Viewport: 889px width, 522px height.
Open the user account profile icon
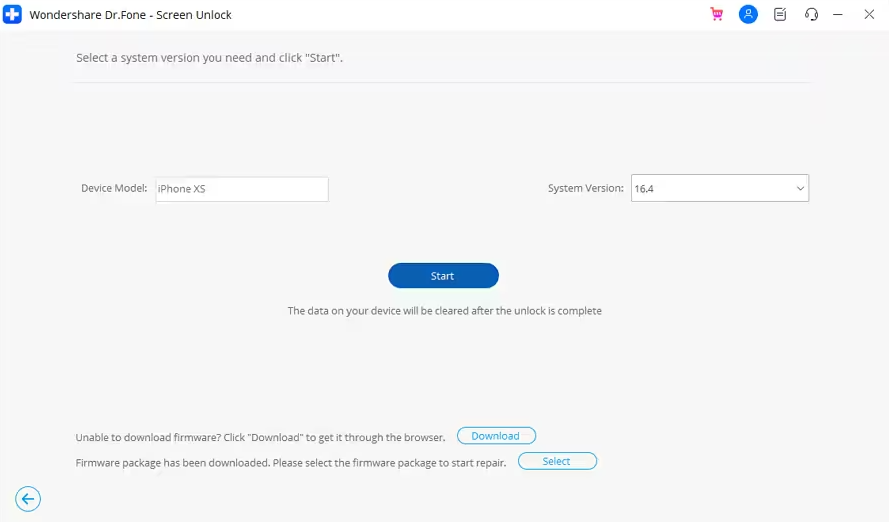pos(748,14)
